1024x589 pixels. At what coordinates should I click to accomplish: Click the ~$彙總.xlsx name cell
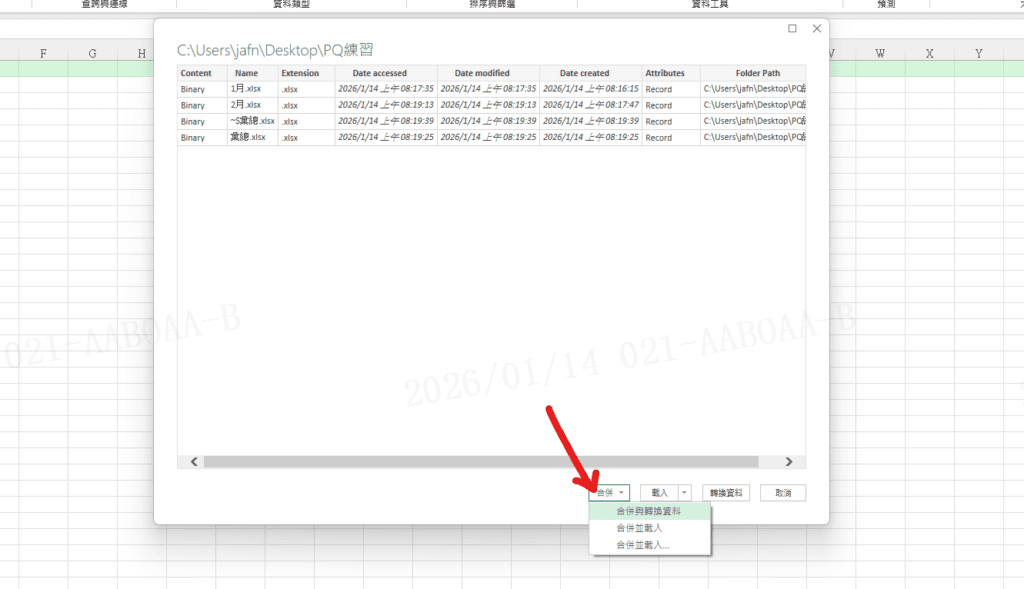(x=252, y=121)
